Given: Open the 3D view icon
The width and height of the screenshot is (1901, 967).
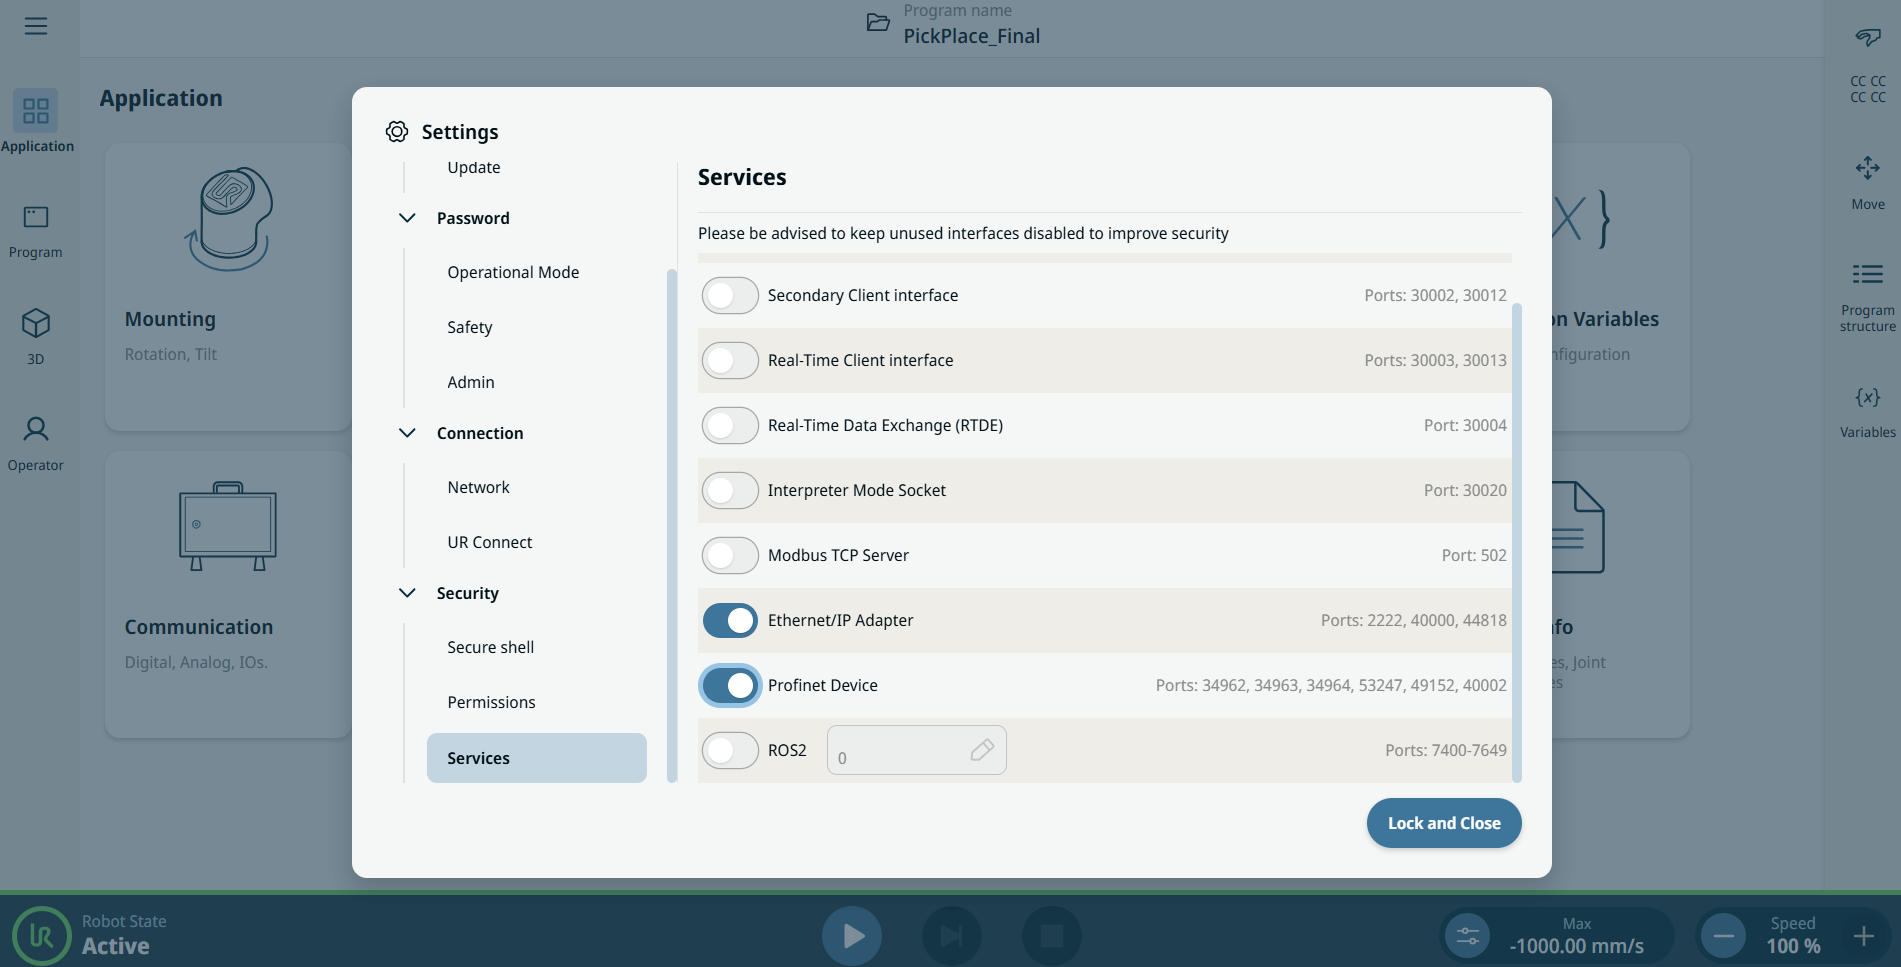Looking at the screenshot, I should pos(36,324).
